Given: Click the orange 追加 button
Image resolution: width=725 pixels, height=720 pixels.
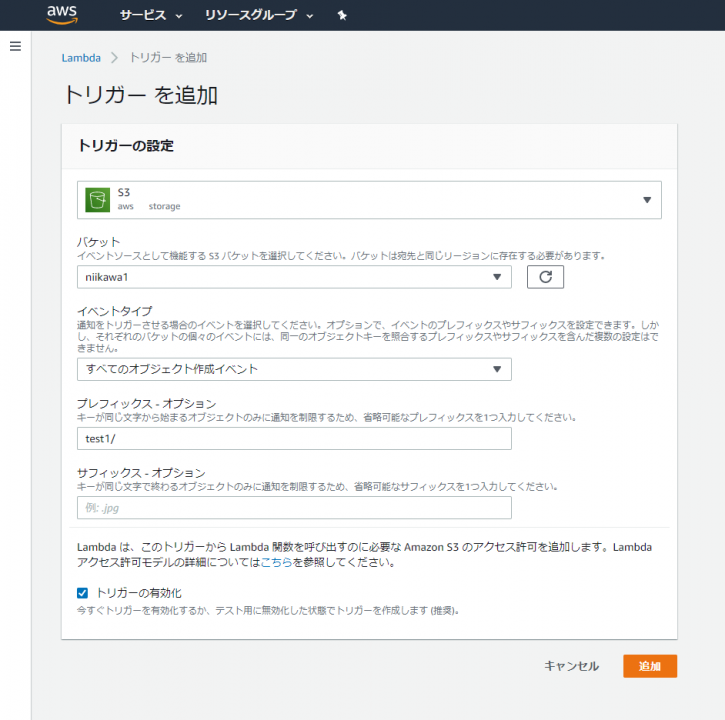Looking at the screenshot, I should [650, 666].
